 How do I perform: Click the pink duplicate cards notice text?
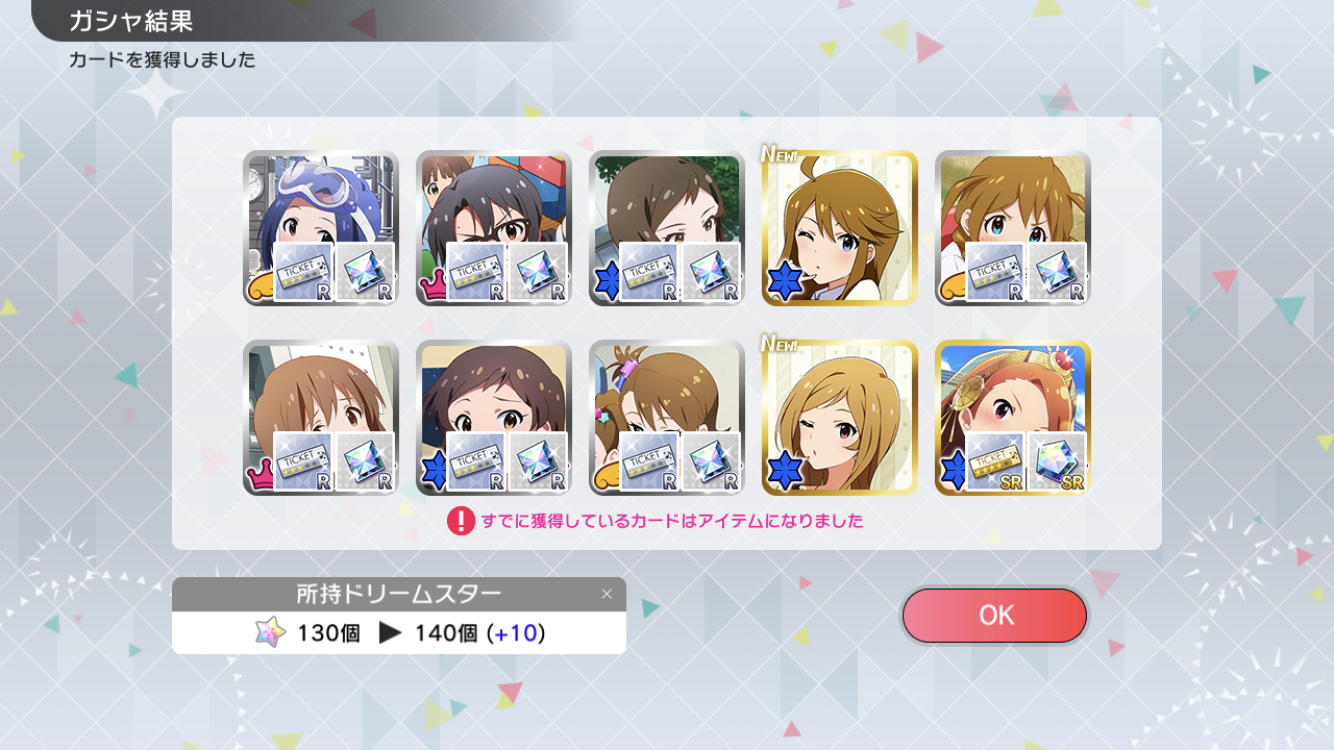pos(672,521)
